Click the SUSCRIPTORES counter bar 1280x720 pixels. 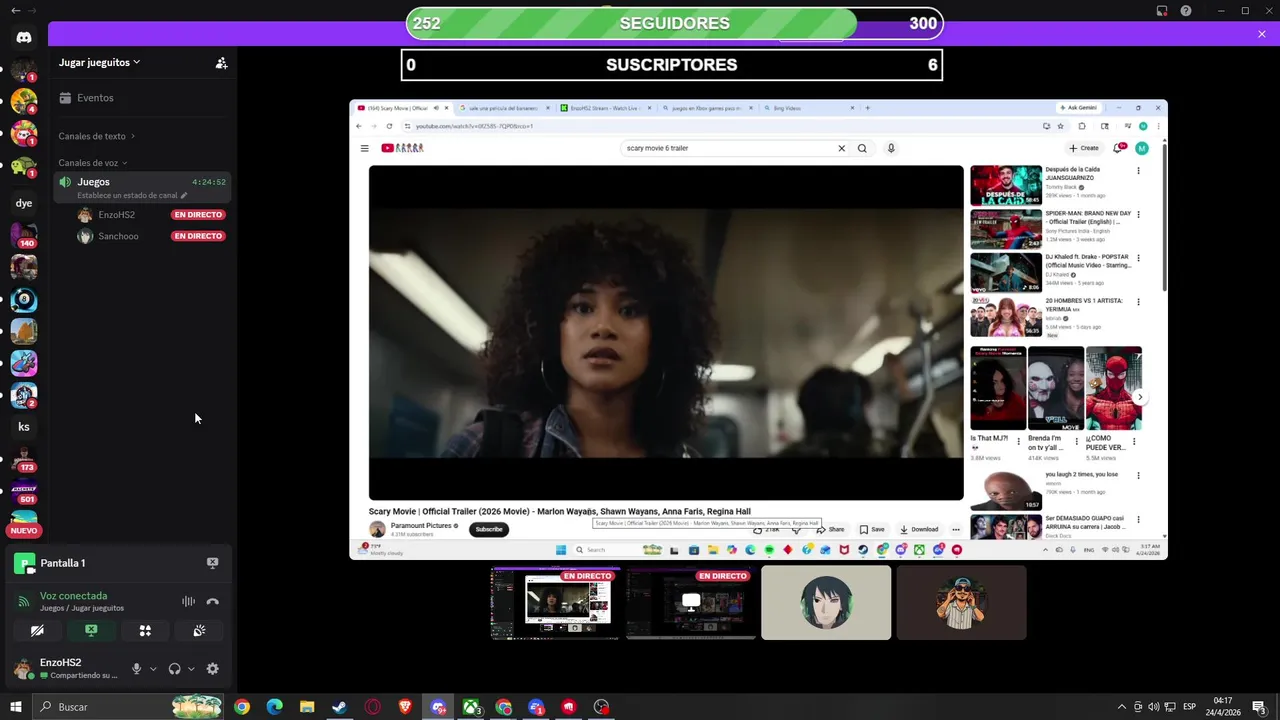671,65
